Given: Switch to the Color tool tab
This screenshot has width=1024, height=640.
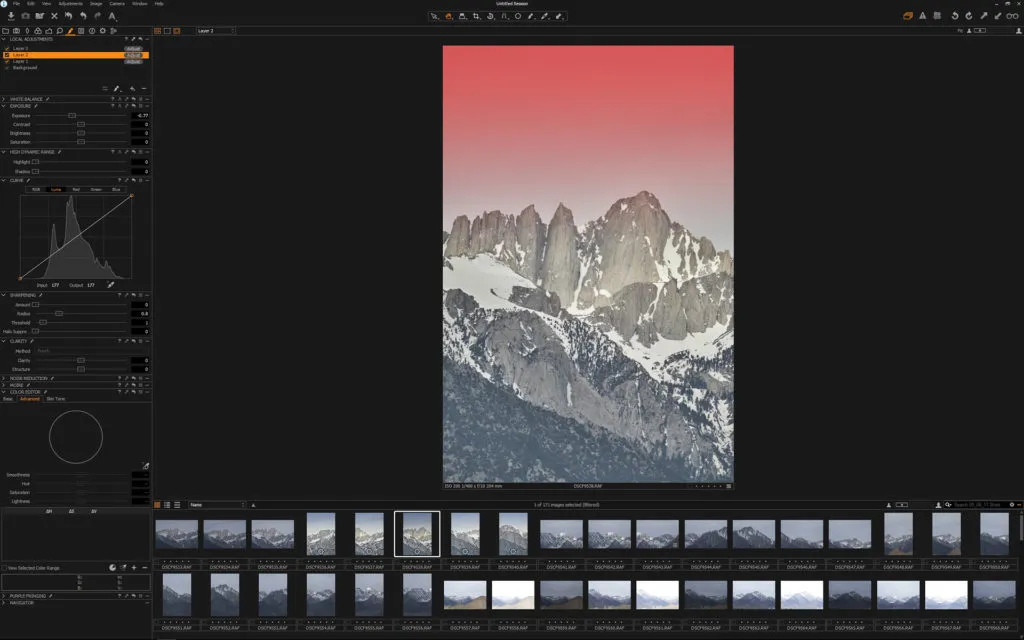Looking at the screenshot, I should (x=37, y=31).
